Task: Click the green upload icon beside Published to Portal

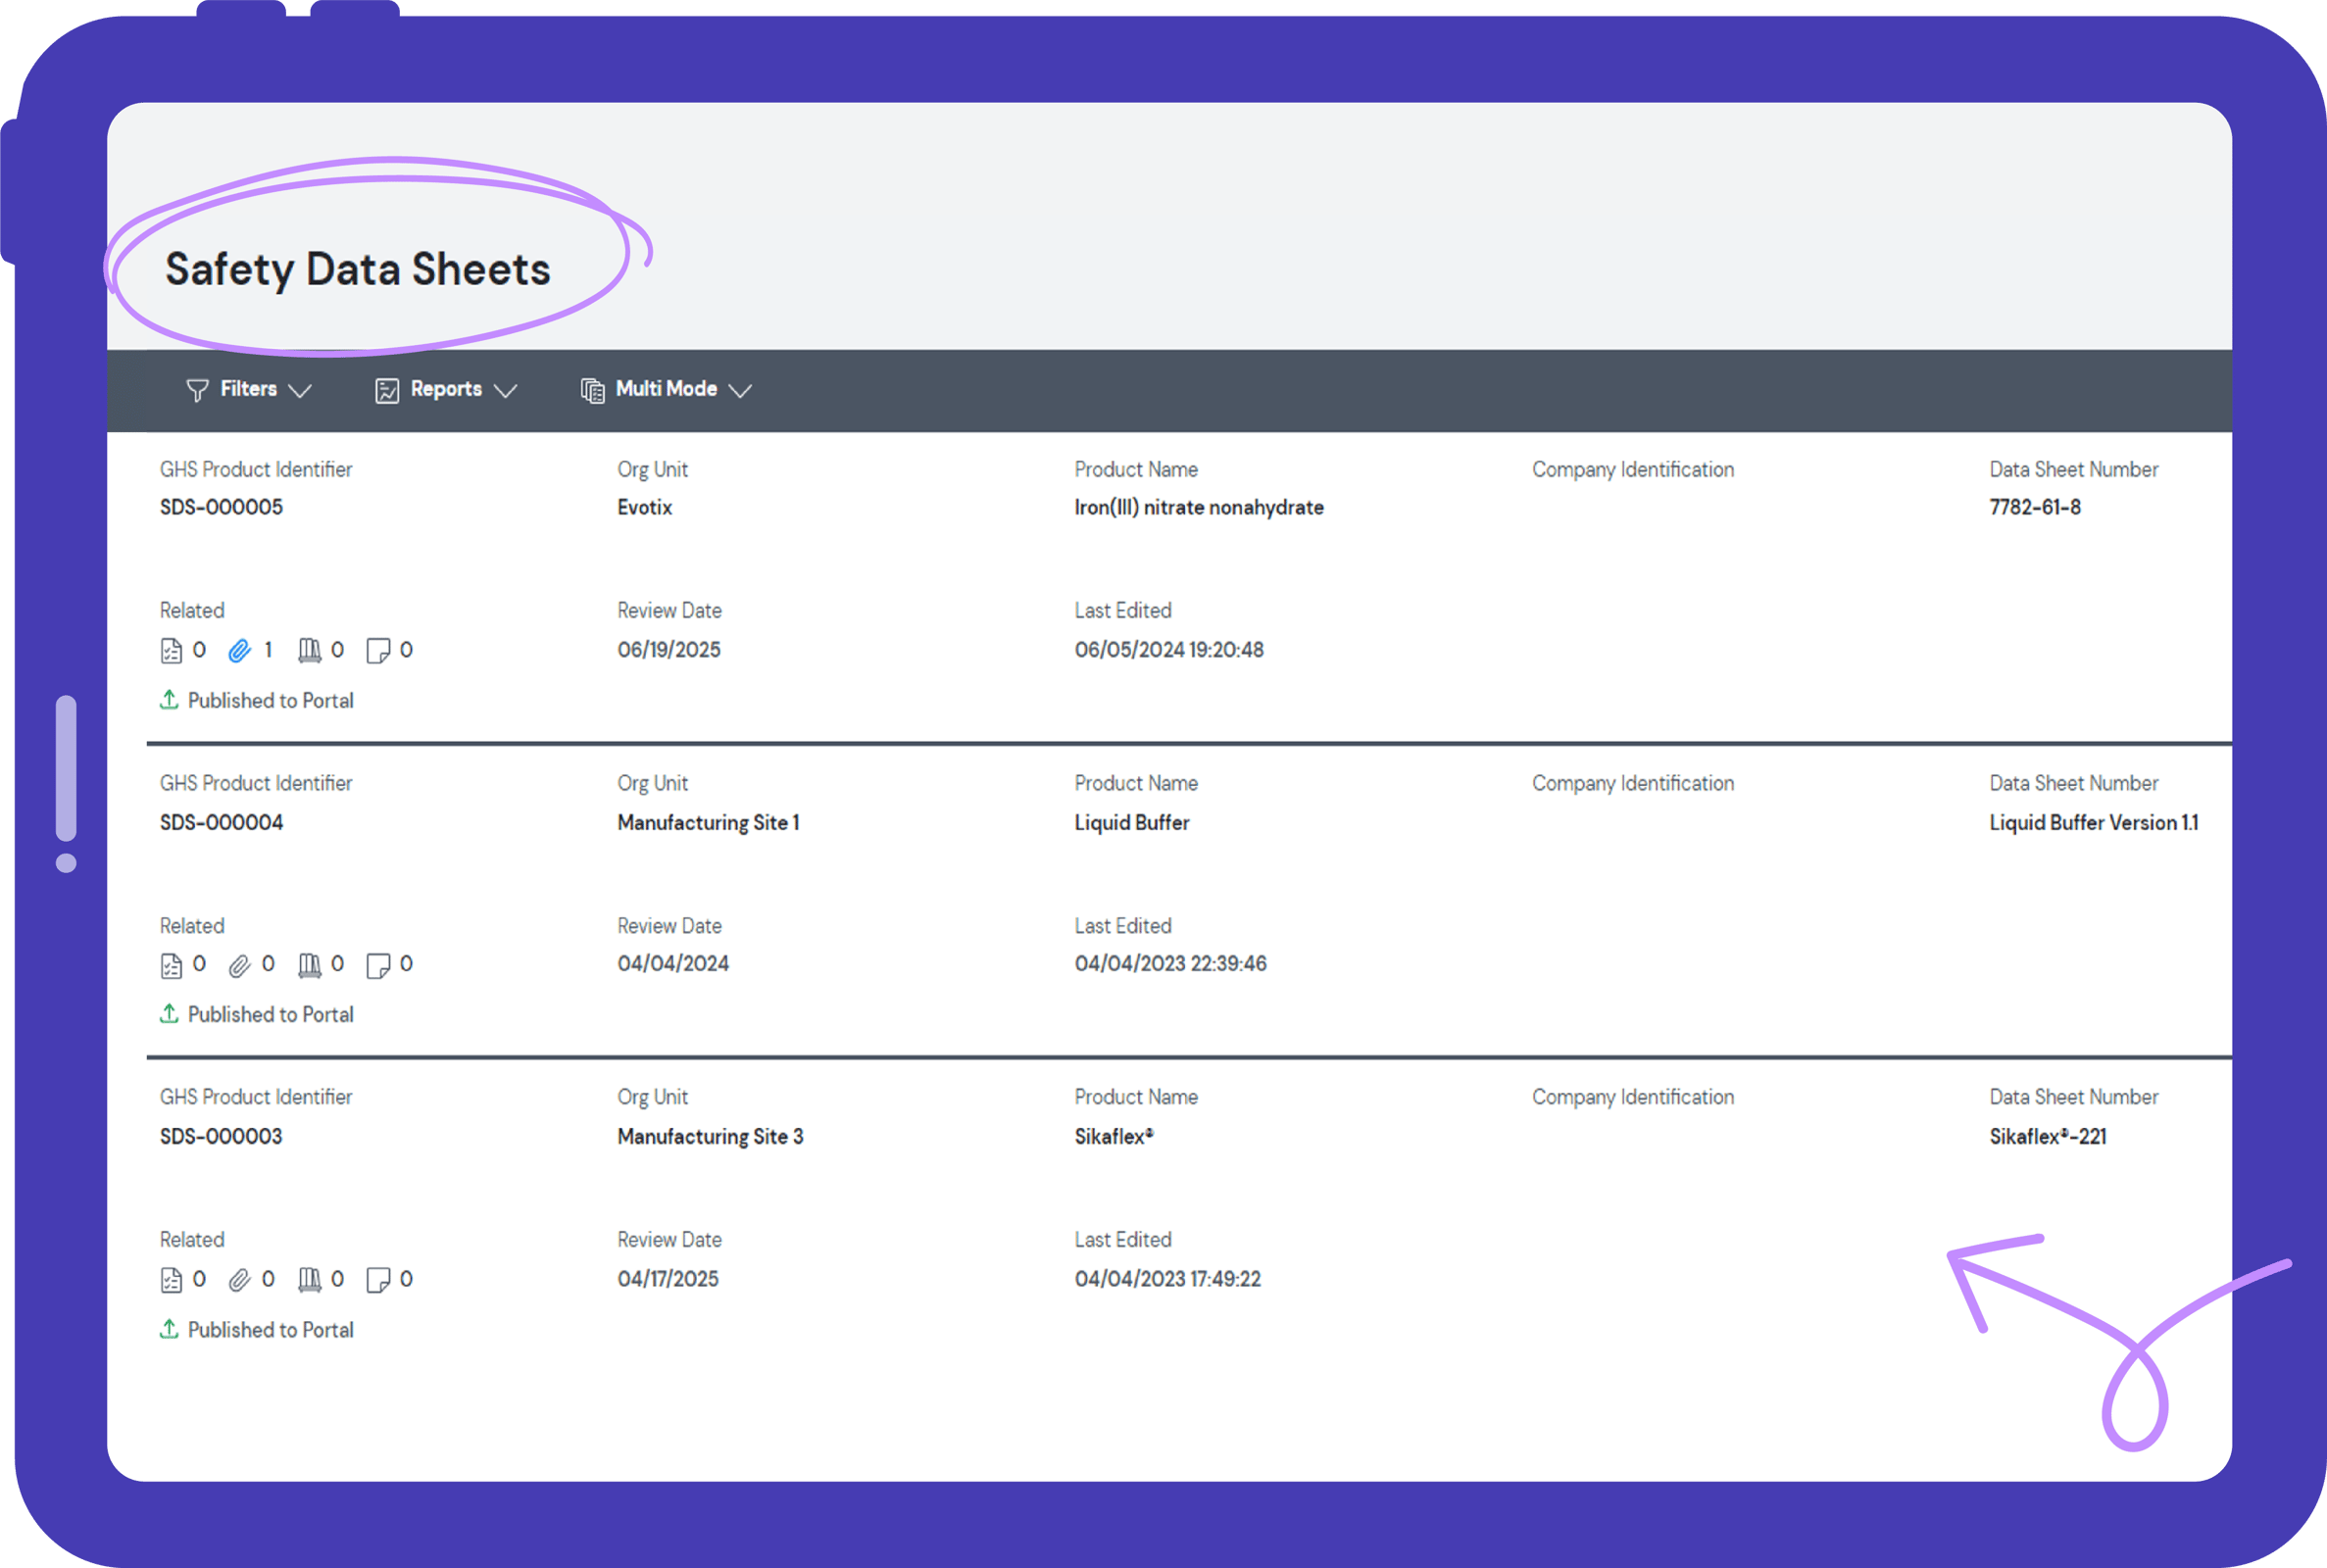Action: pyautogui.click(x=169, y=700)
